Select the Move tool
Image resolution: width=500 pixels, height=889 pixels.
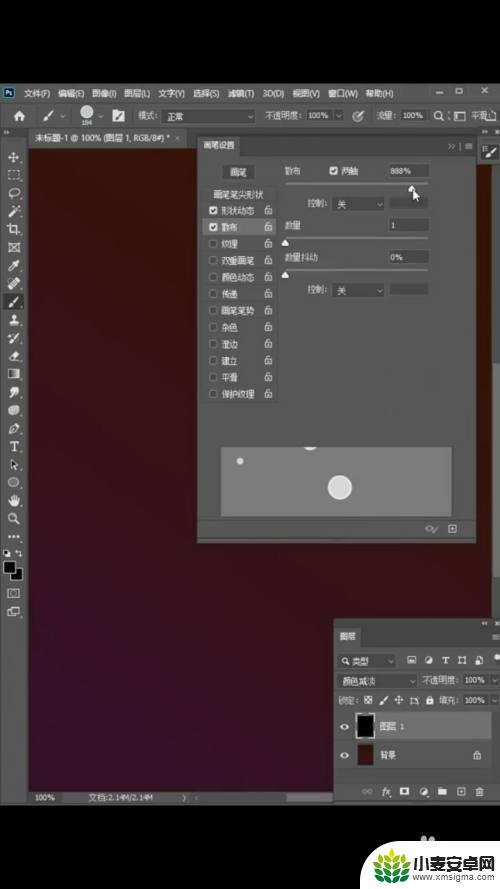(x=14, y=157)
